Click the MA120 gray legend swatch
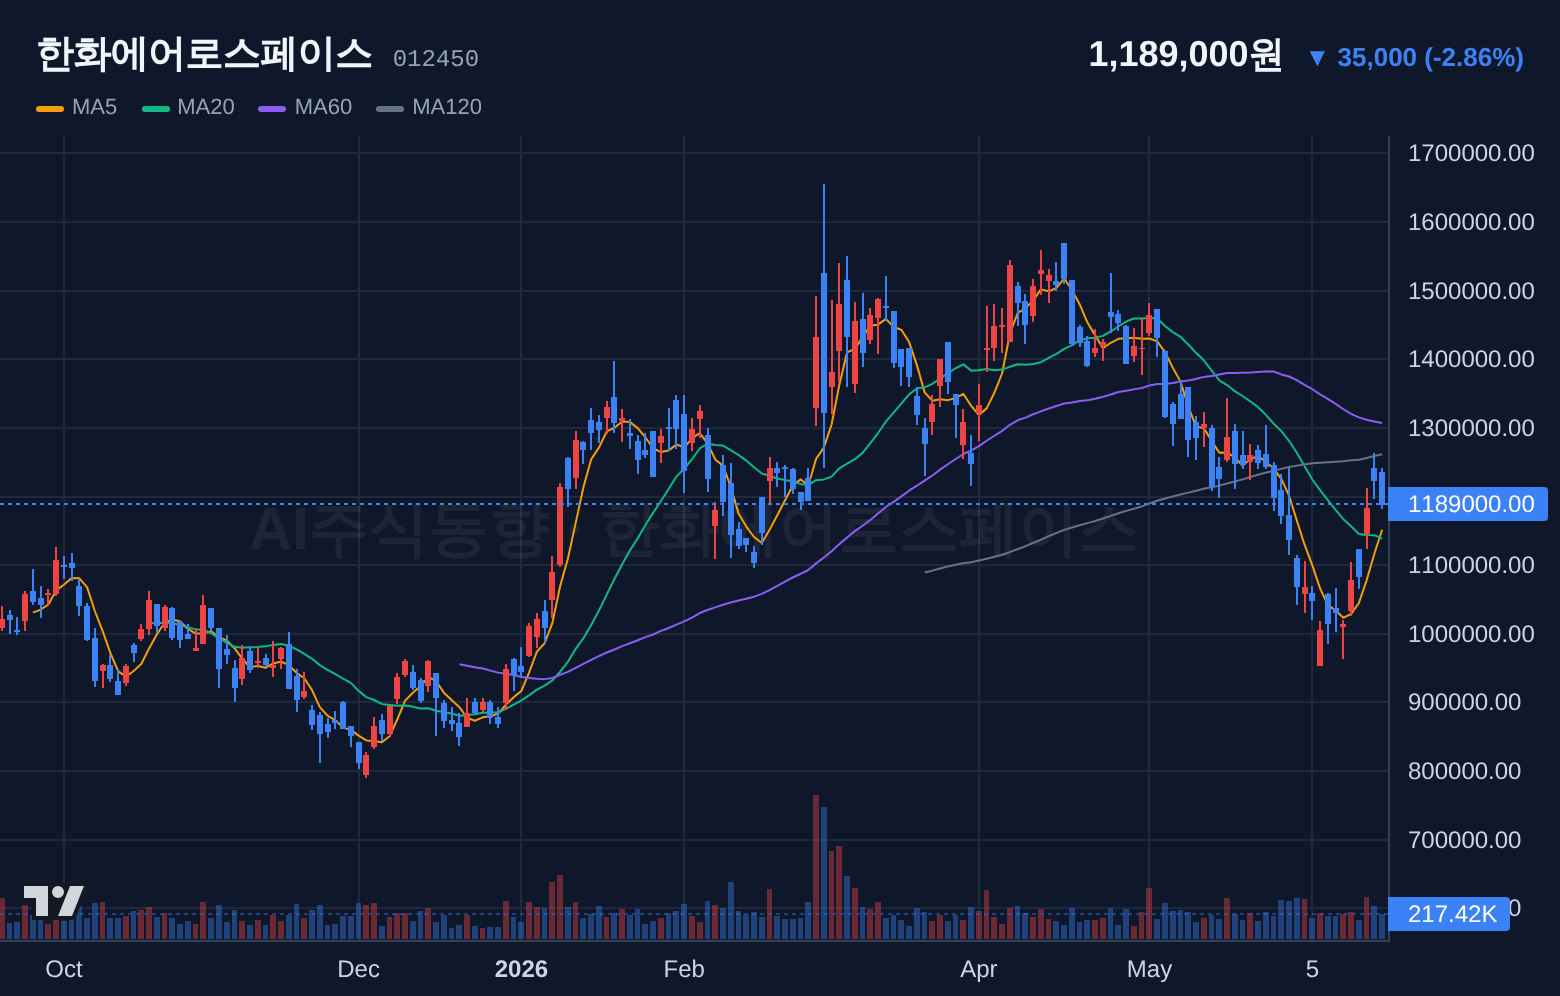Image resolution: width=1560 pixels, height=996 pixels. (x=390, y=108)
